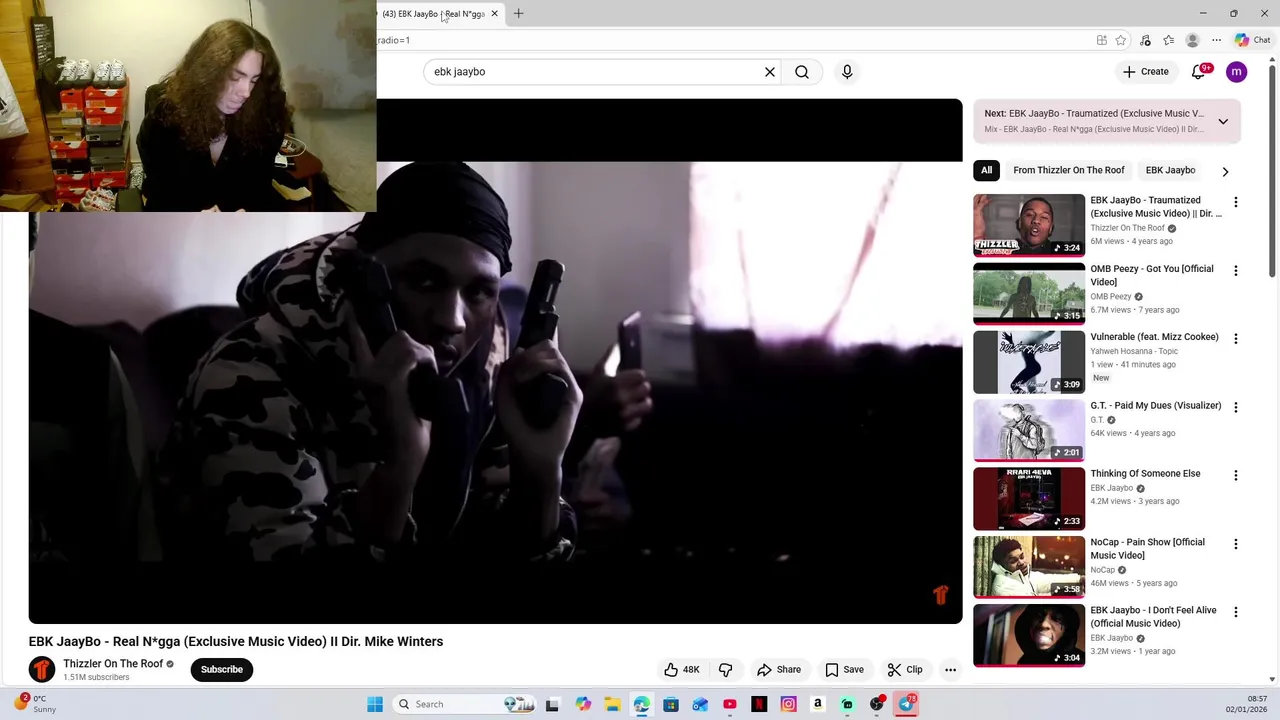Close the EBK JaayBo browser tab
This screenshot has width=1280, height=720.
(494, 14)
